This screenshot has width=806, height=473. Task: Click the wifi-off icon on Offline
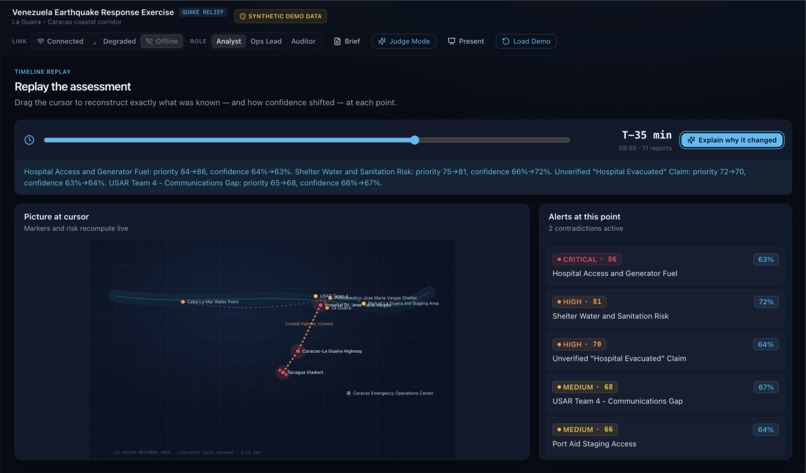tap(149, 41)
